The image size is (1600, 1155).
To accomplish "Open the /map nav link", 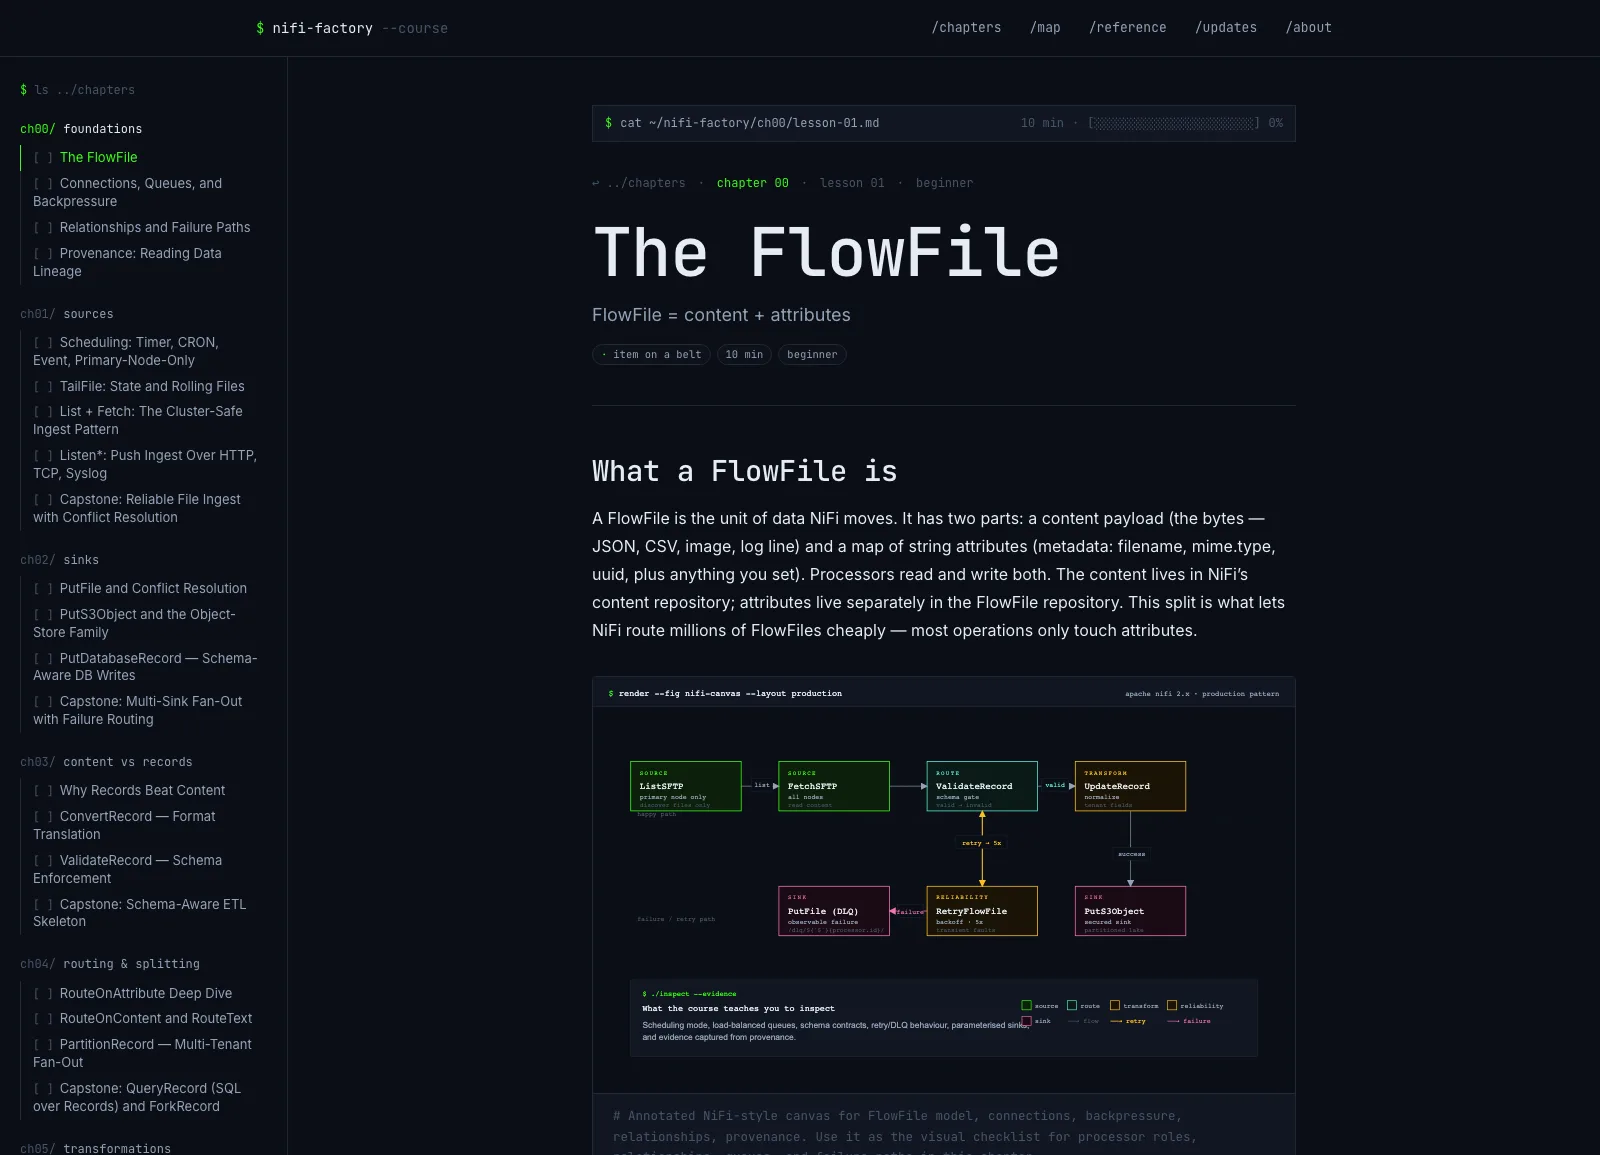I will [x=1045, y=28].
